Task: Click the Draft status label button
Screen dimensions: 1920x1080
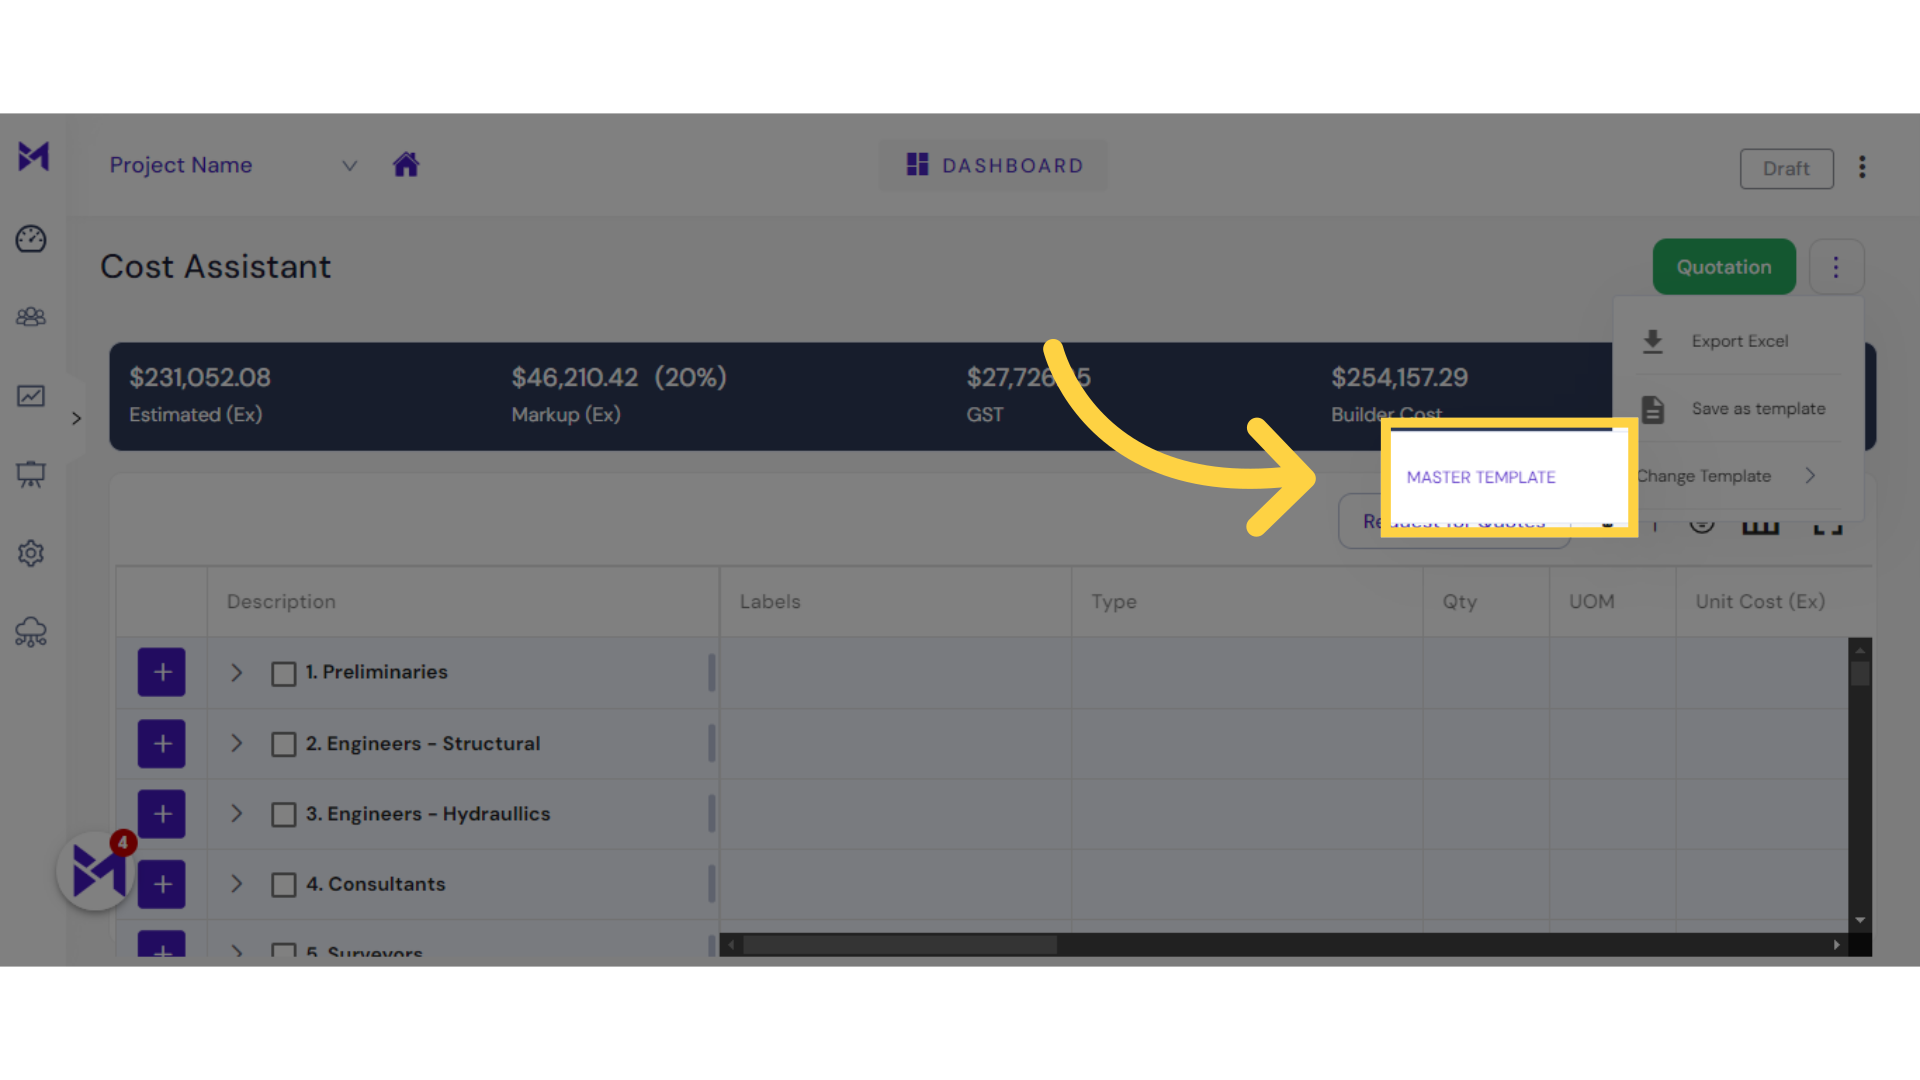Action: 1785,167
